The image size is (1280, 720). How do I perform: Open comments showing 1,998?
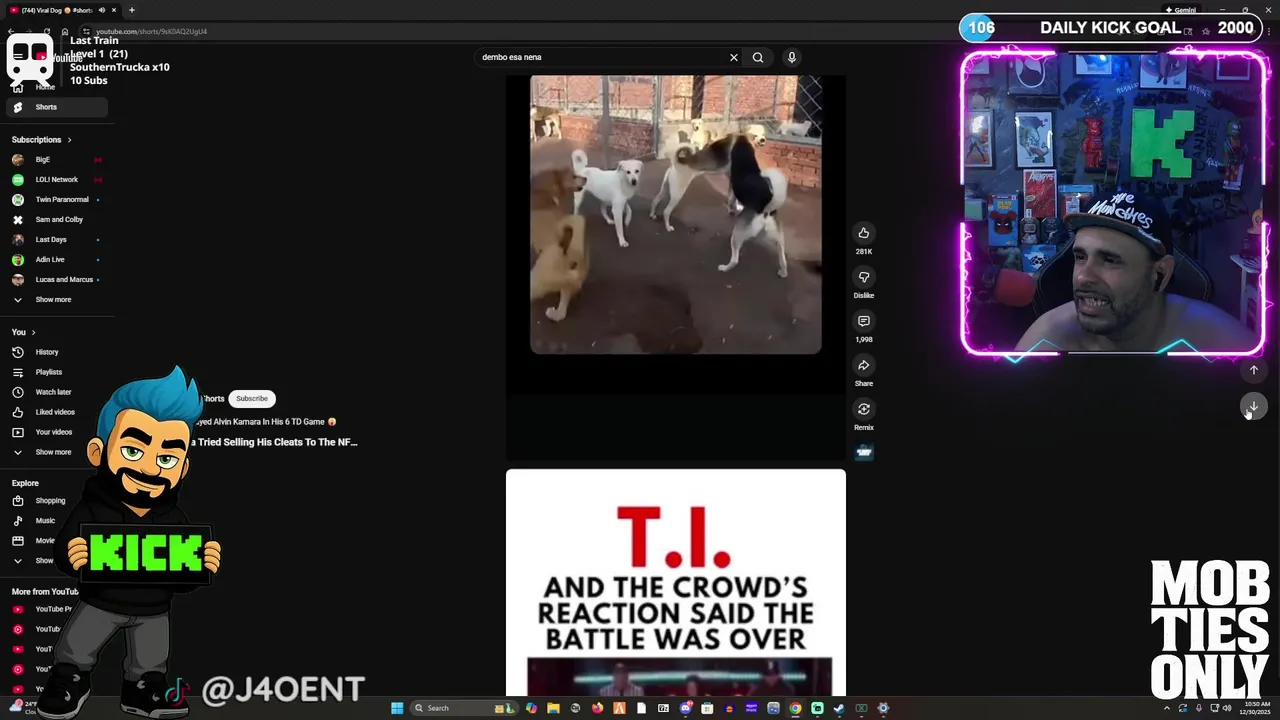pos(863,321)
